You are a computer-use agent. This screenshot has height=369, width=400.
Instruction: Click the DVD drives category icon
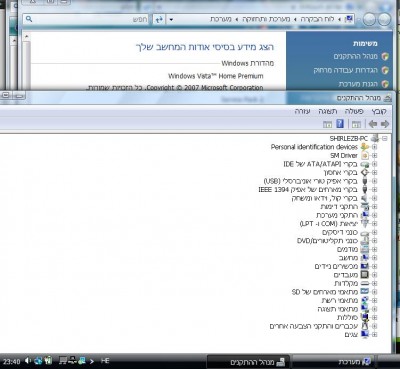pos(365,241)
